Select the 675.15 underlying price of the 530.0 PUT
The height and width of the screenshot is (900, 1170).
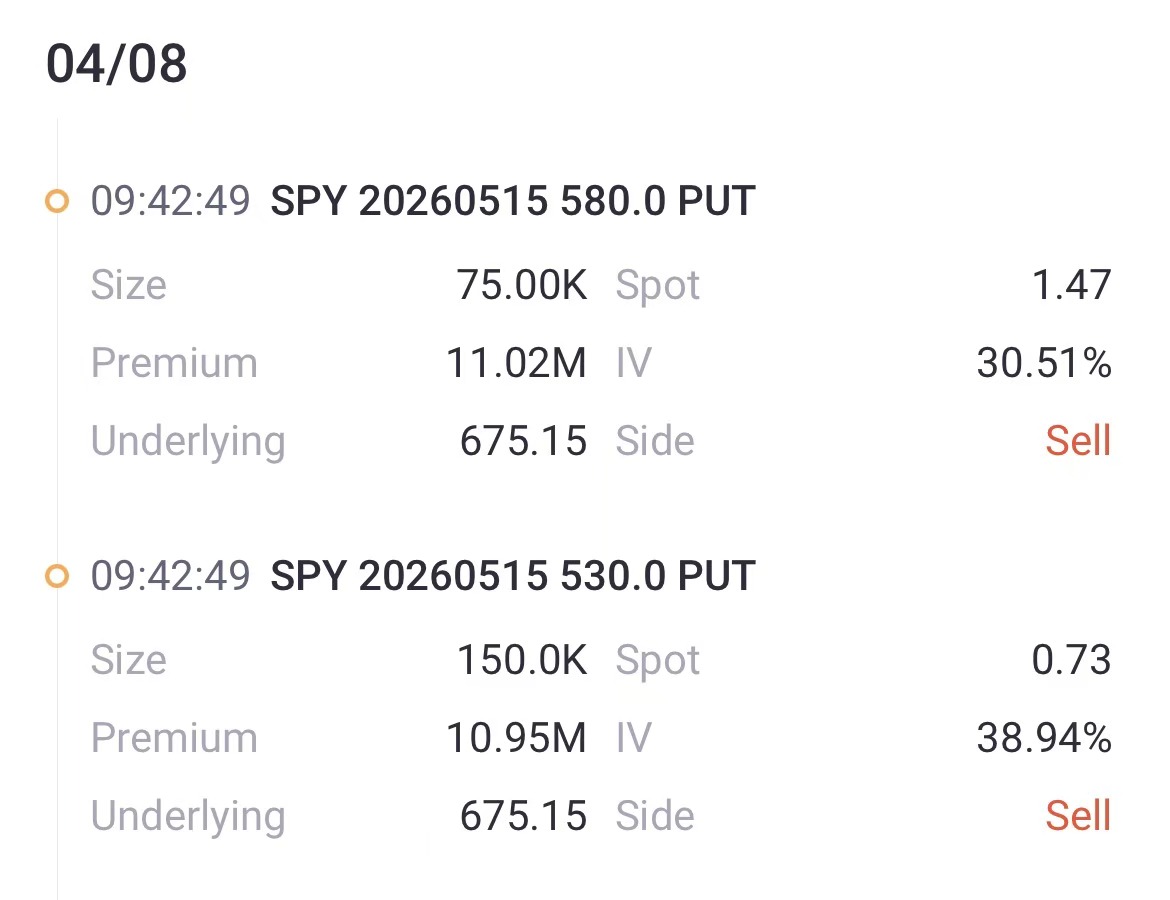pyautogui.click(x=523, y=816)
